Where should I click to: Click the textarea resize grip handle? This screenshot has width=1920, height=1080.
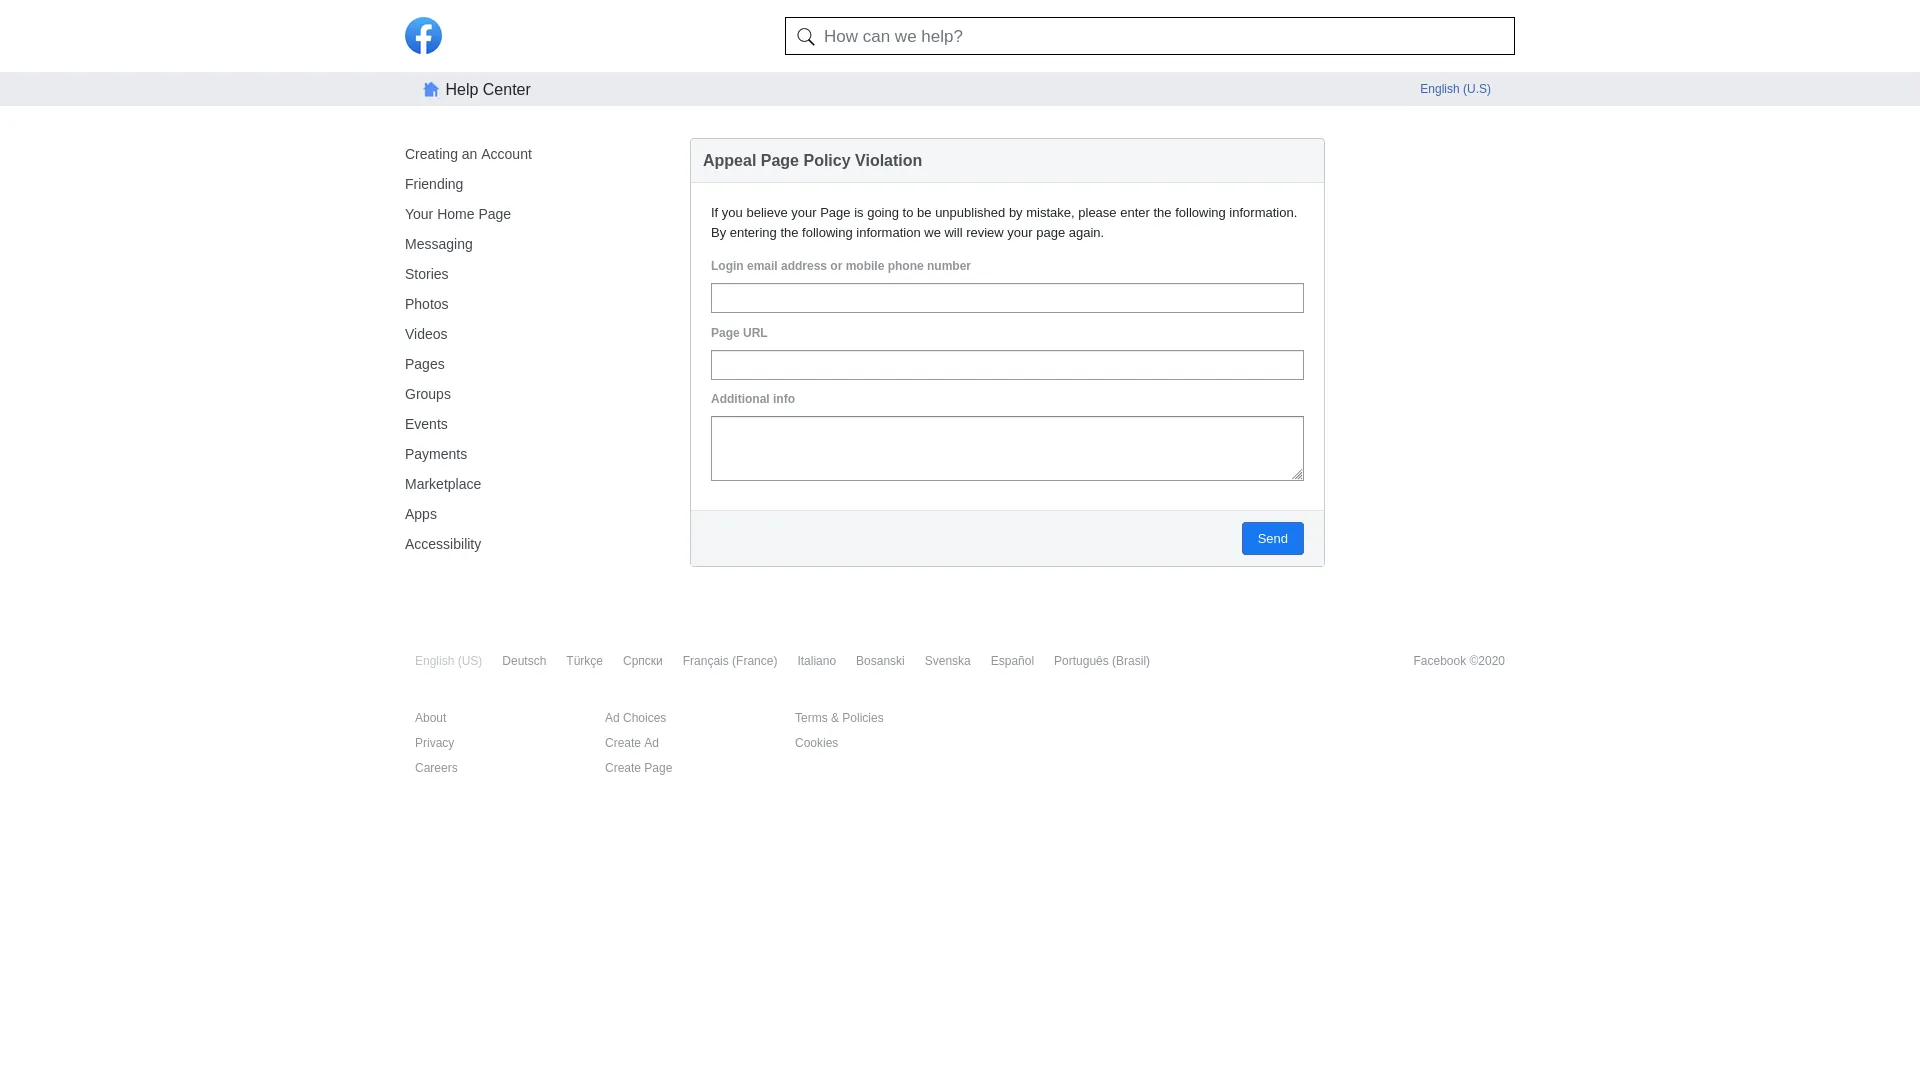click(x=1297, y=474)
